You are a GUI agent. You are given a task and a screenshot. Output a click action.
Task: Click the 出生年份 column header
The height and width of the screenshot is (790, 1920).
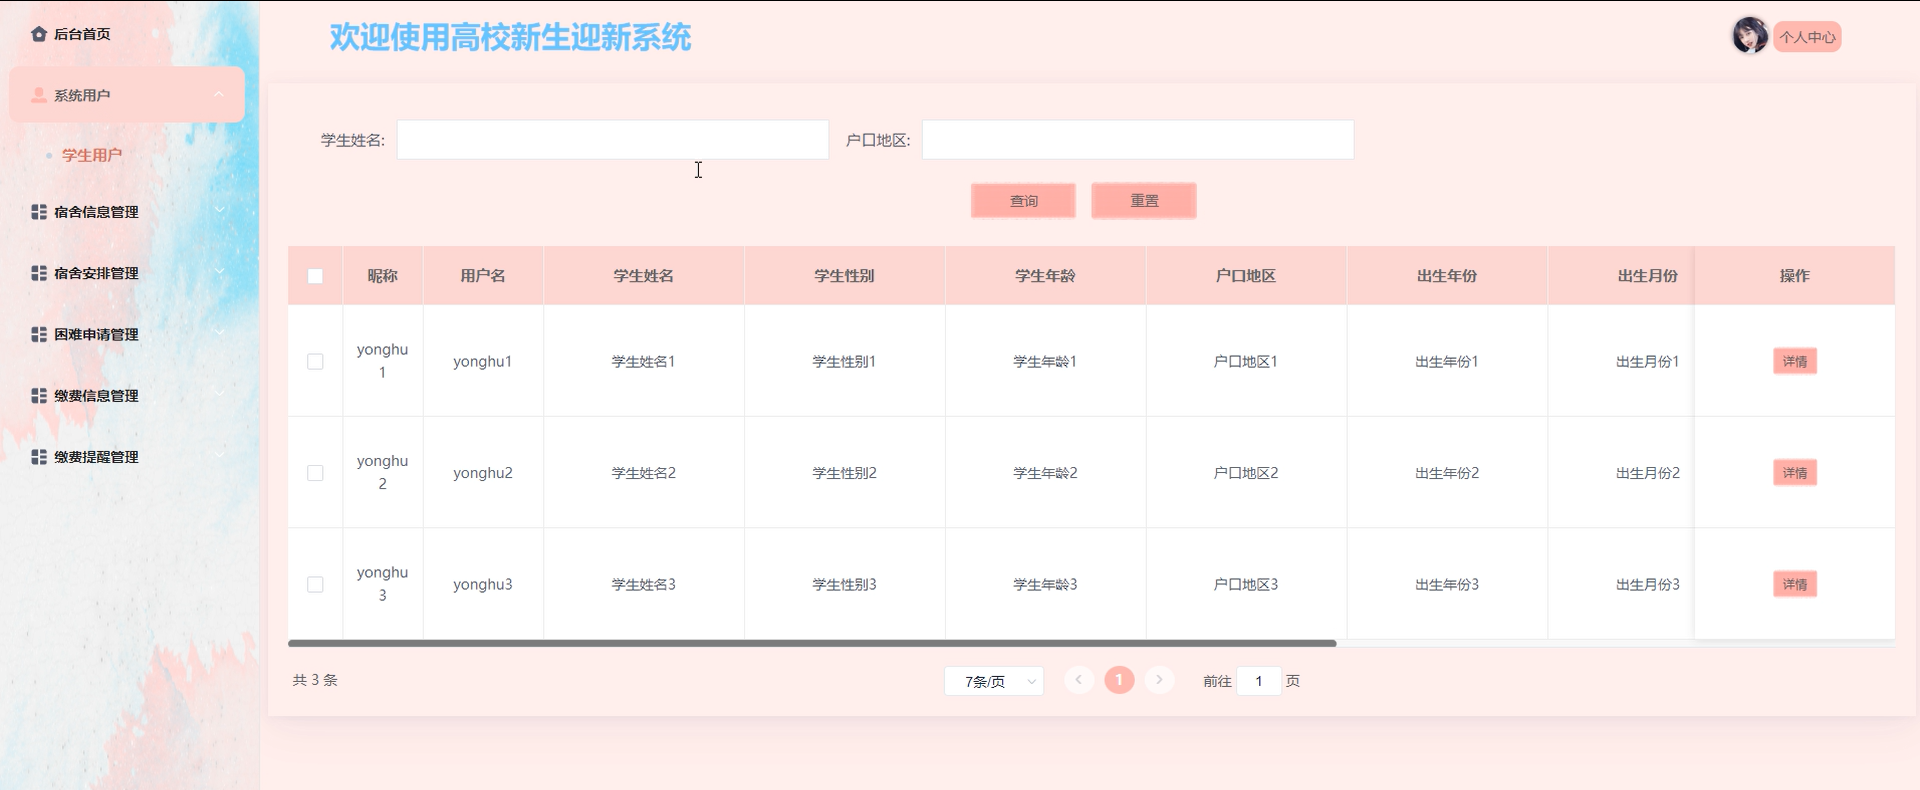point(1447,276)
